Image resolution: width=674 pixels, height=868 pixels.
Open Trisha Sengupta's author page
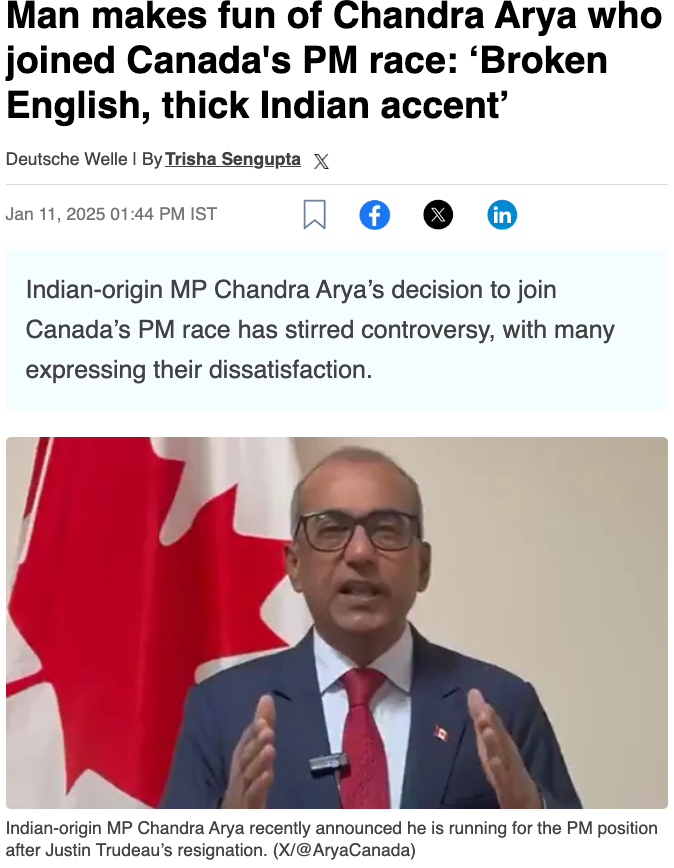232,159
